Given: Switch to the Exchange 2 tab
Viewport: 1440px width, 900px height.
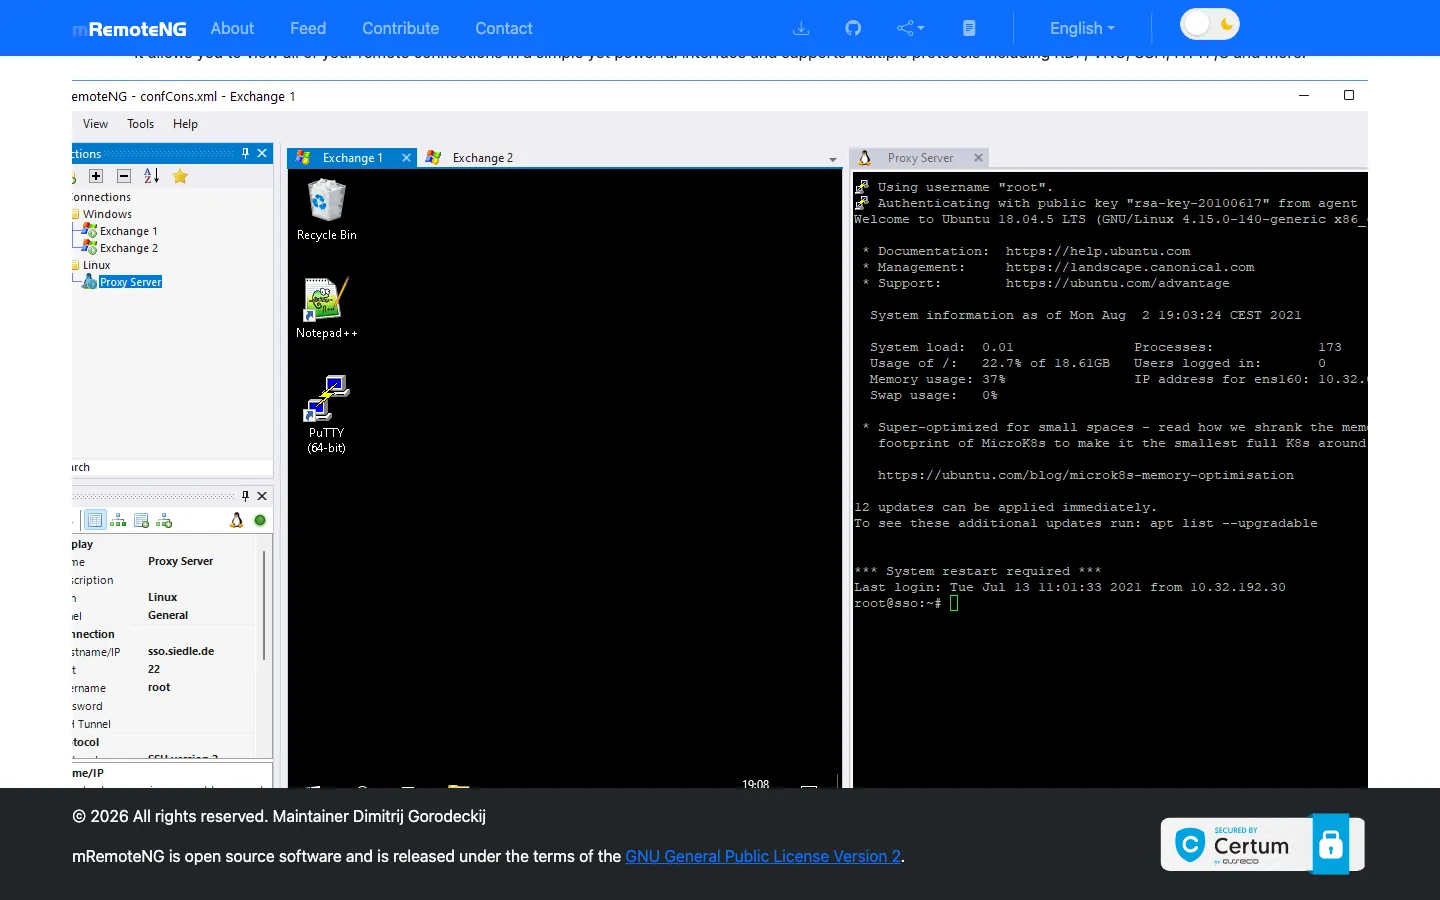Looking at the screenshot, I should (482, 158).
